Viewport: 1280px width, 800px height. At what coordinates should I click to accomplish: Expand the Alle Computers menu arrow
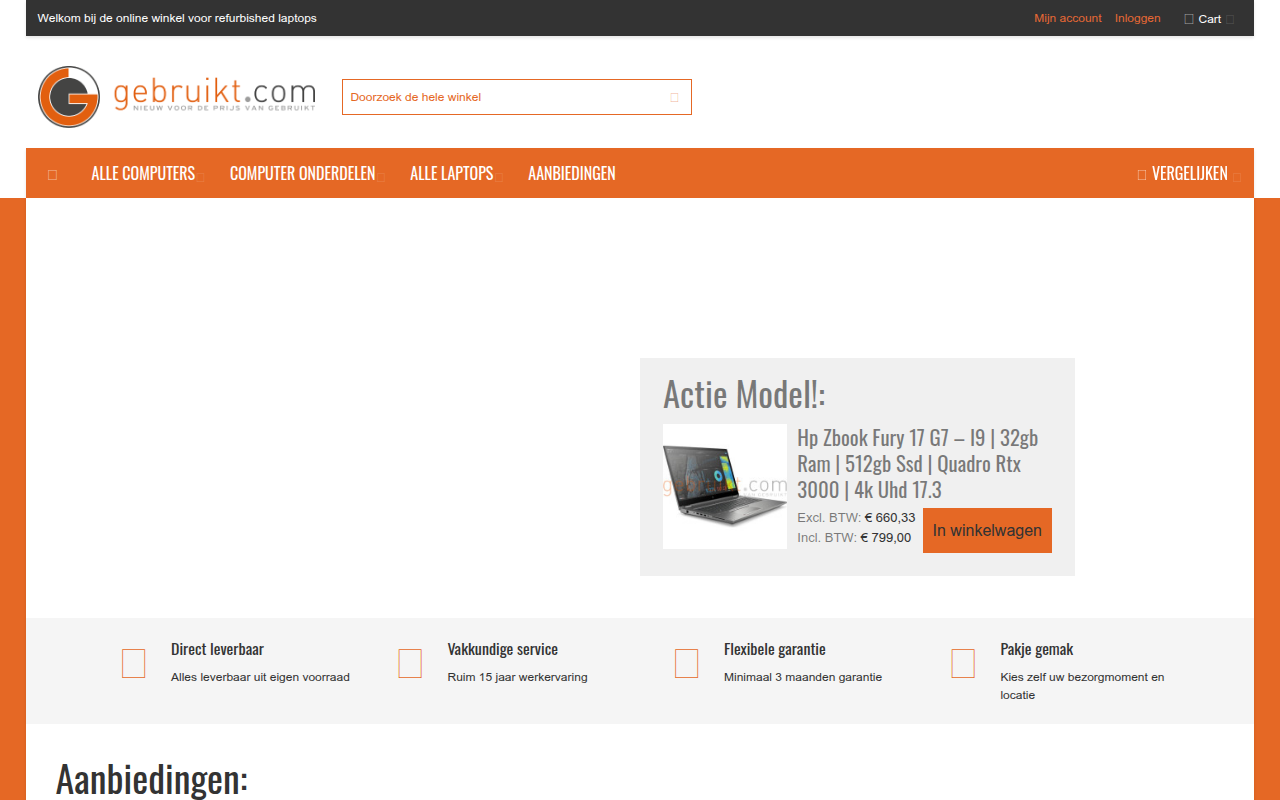[x=201, y=177]
